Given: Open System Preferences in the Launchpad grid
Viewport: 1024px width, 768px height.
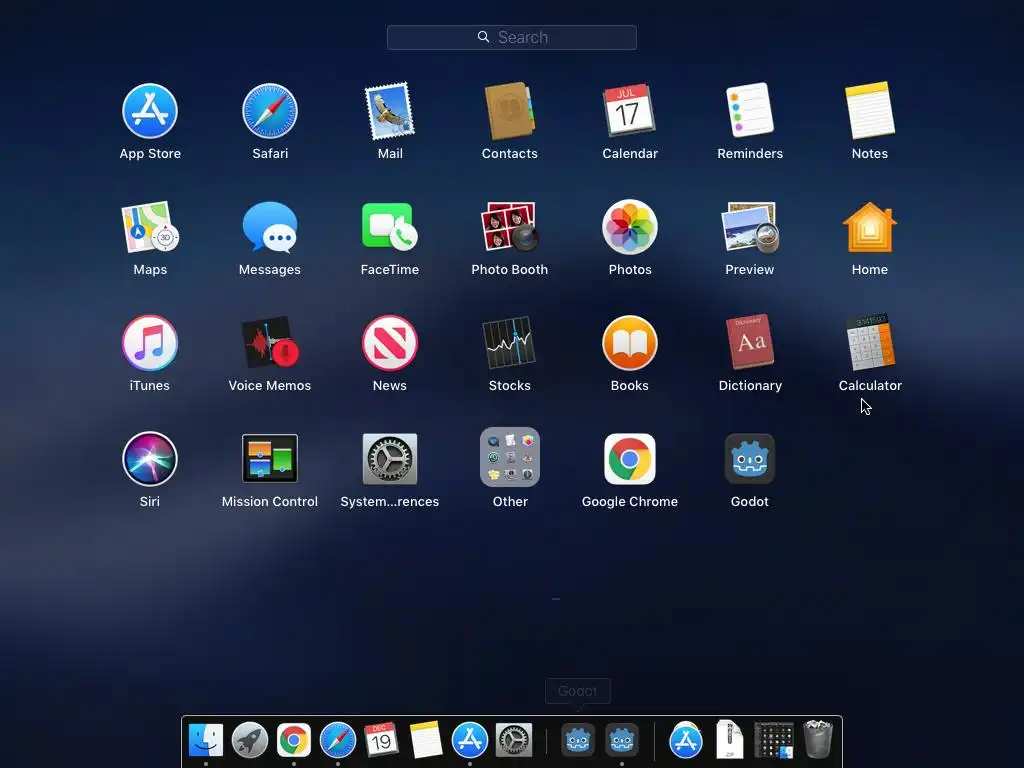Looking at the screenshot, I should (x=390, y=458).
